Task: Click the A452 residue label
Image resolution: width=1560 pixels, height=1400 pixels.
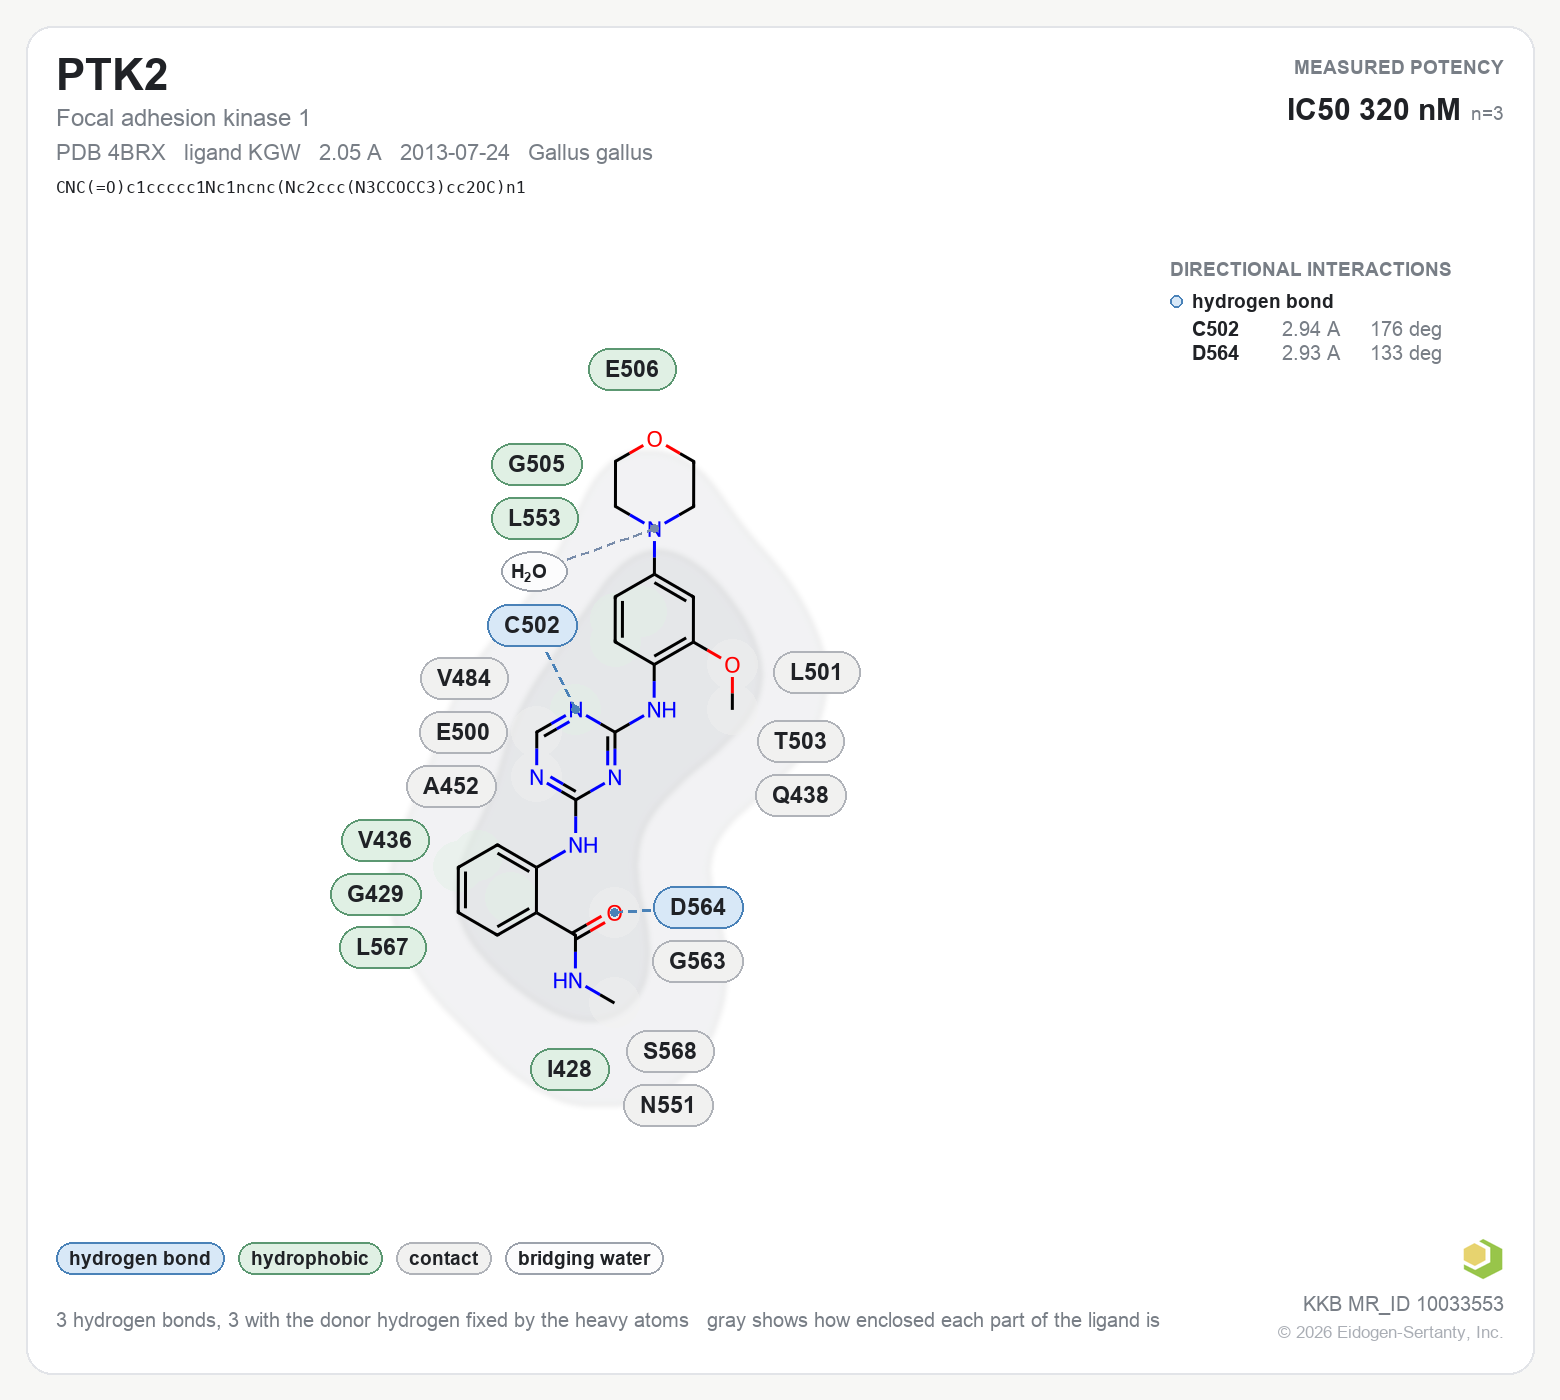Action: click(451, 786)
